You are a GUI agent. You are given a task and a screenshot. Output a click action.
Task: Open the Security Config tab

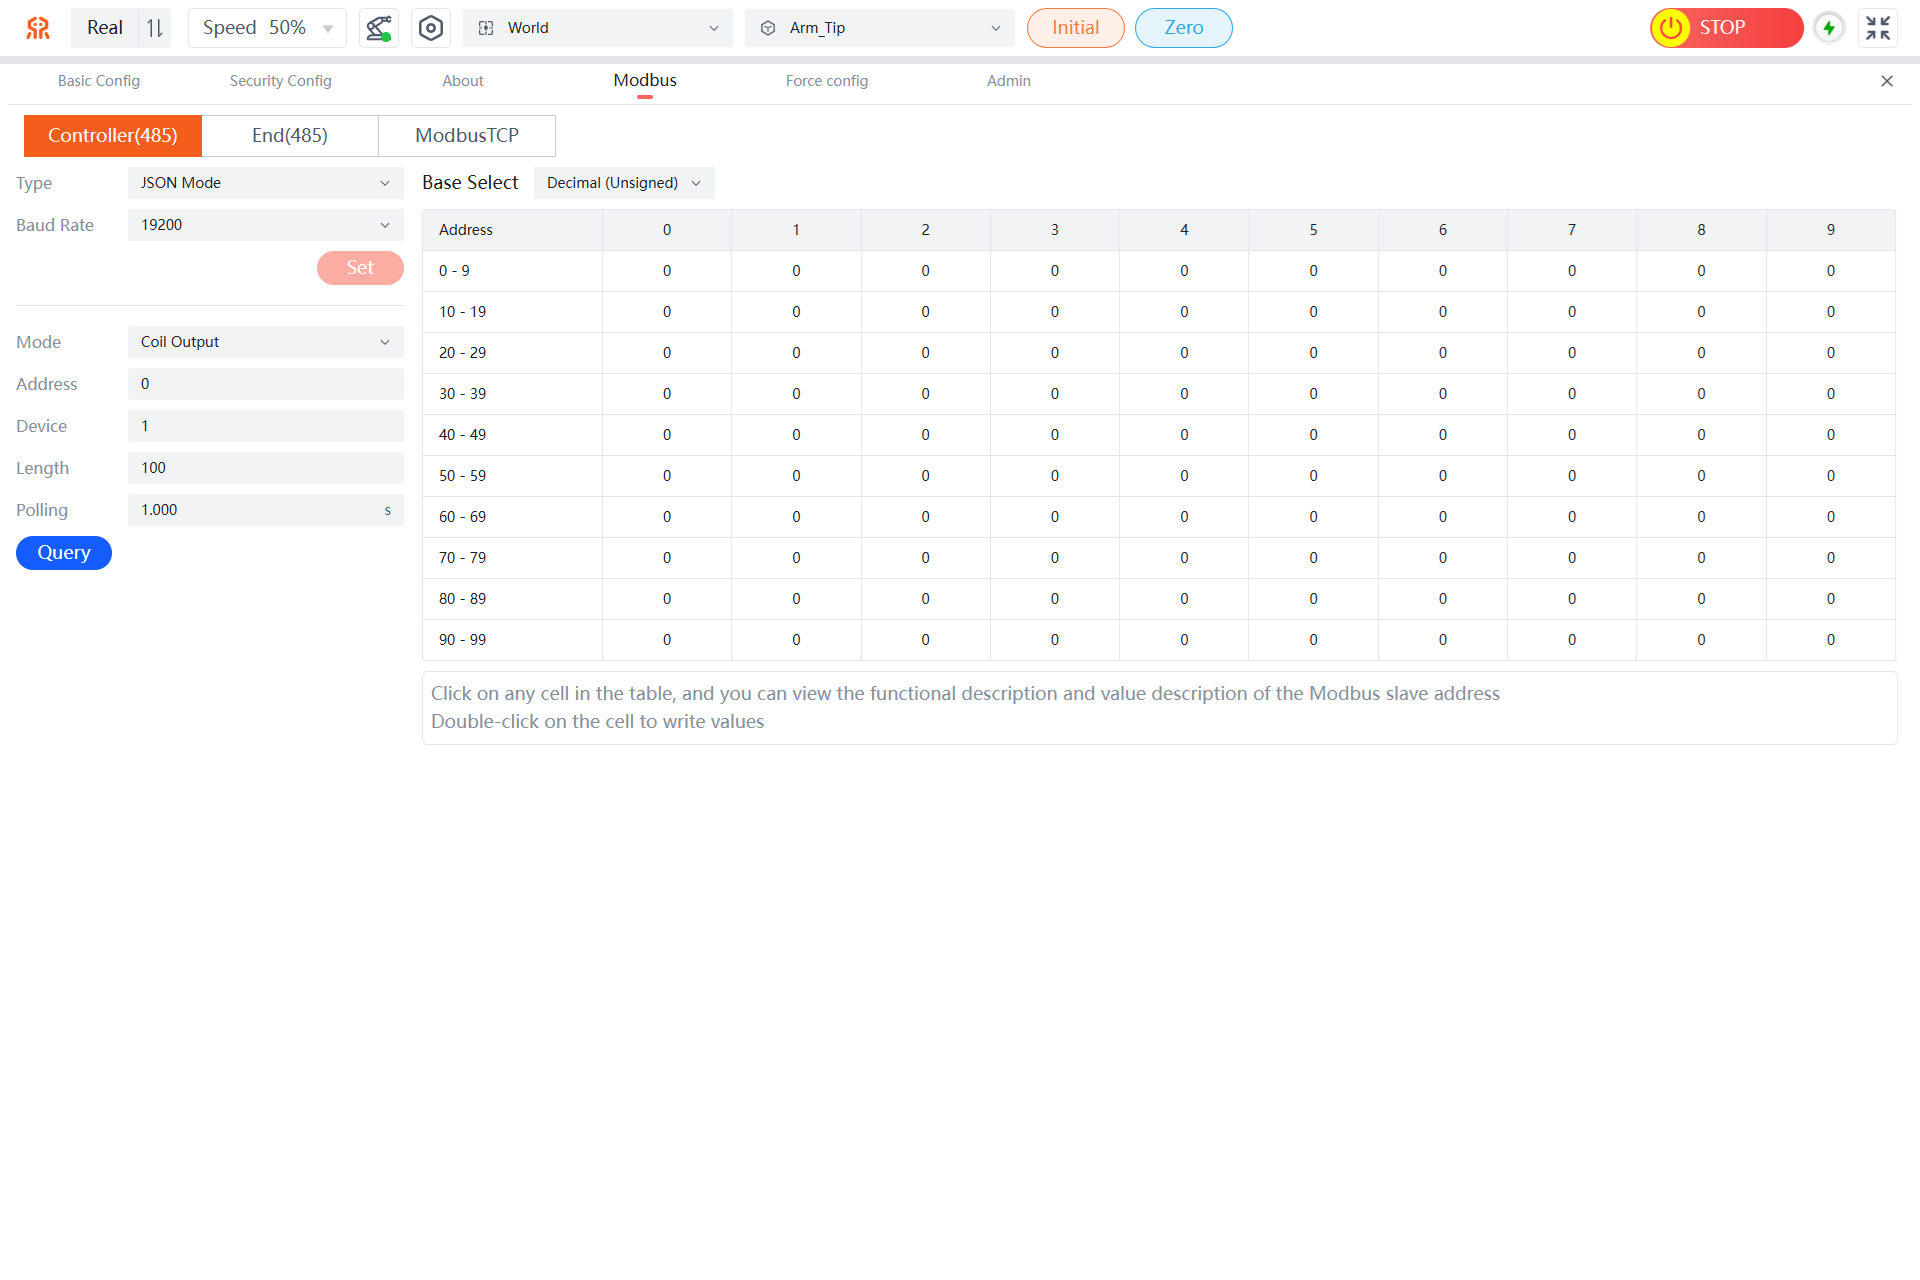[x=280, y=81]
